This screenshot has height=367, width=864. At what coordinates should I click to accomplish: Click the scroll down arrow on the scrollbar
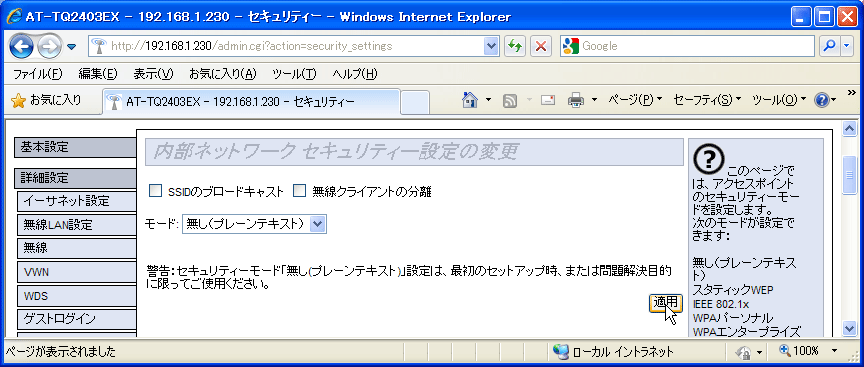(x=850, y=328)
